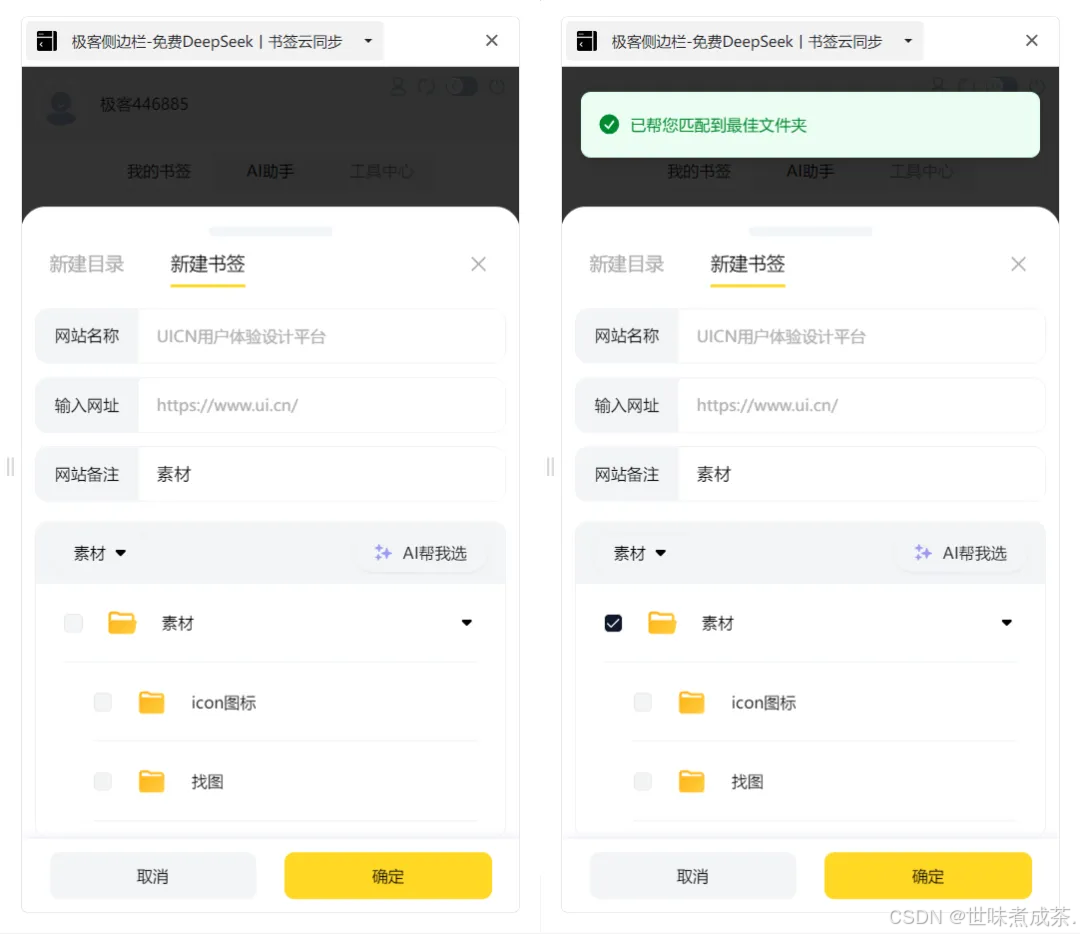Edit the 网站备注 field in left panel
Viewport: 1080px width, 934px height.
click(x=322, y=475)
